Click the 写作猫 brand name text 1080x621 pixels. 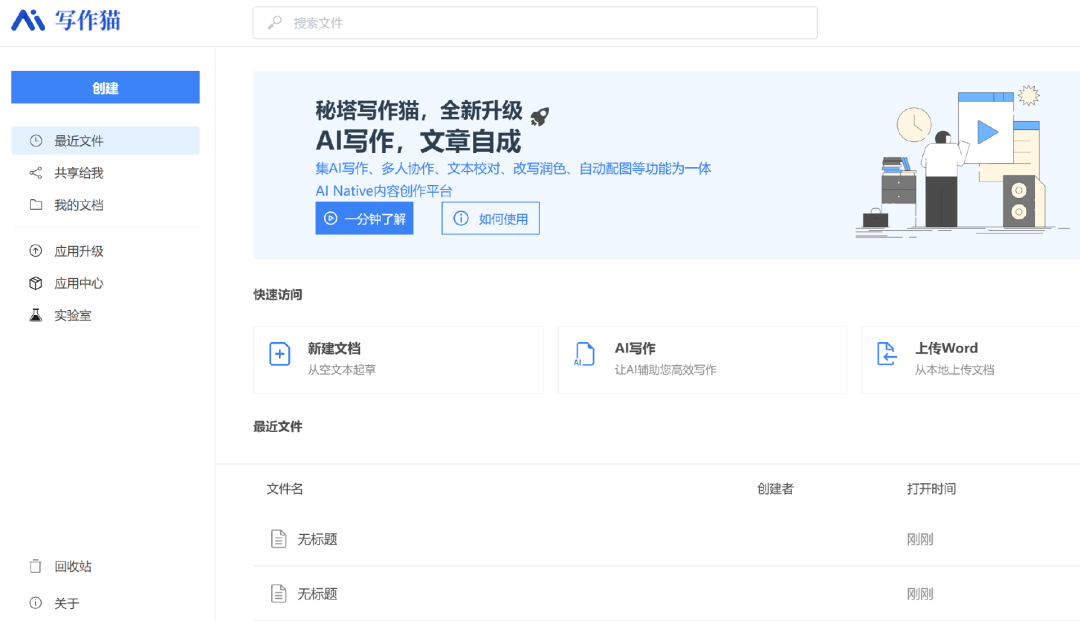point(87,21)
